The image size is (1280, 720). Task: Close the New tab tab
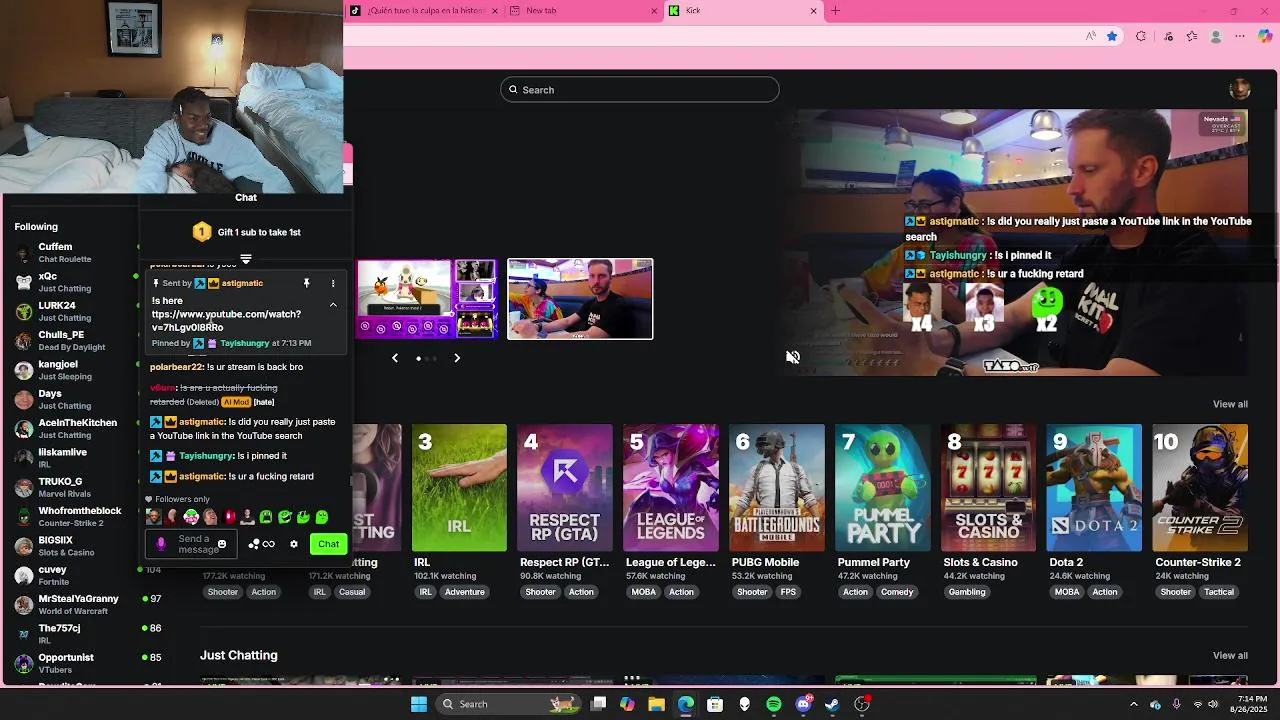[655, 11]
